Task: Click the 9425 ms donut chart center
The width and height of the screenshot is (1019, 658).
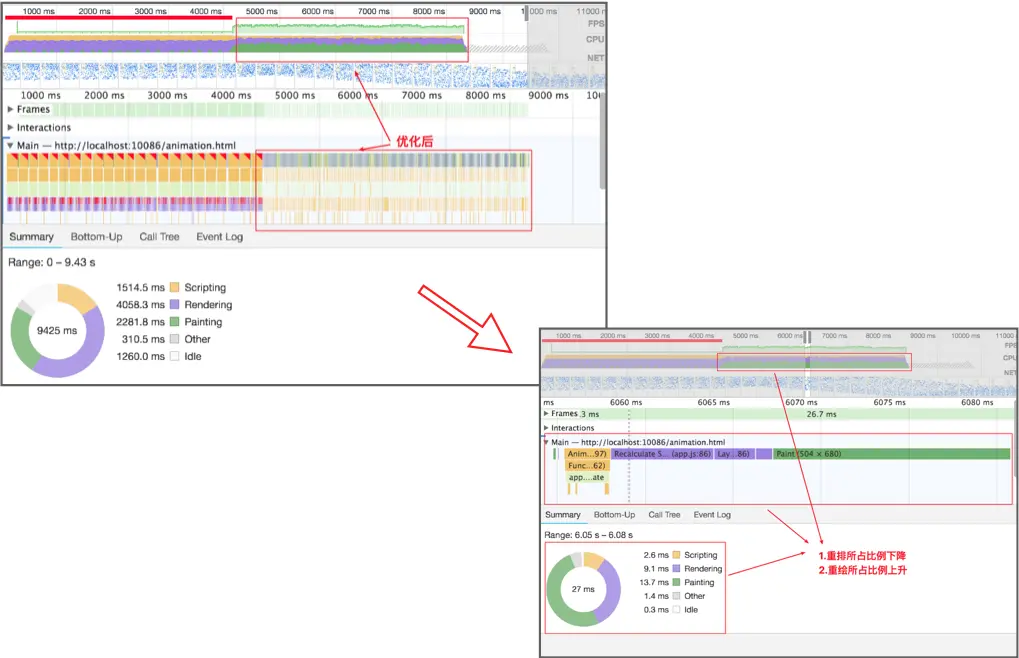Action: coord(57,331)
